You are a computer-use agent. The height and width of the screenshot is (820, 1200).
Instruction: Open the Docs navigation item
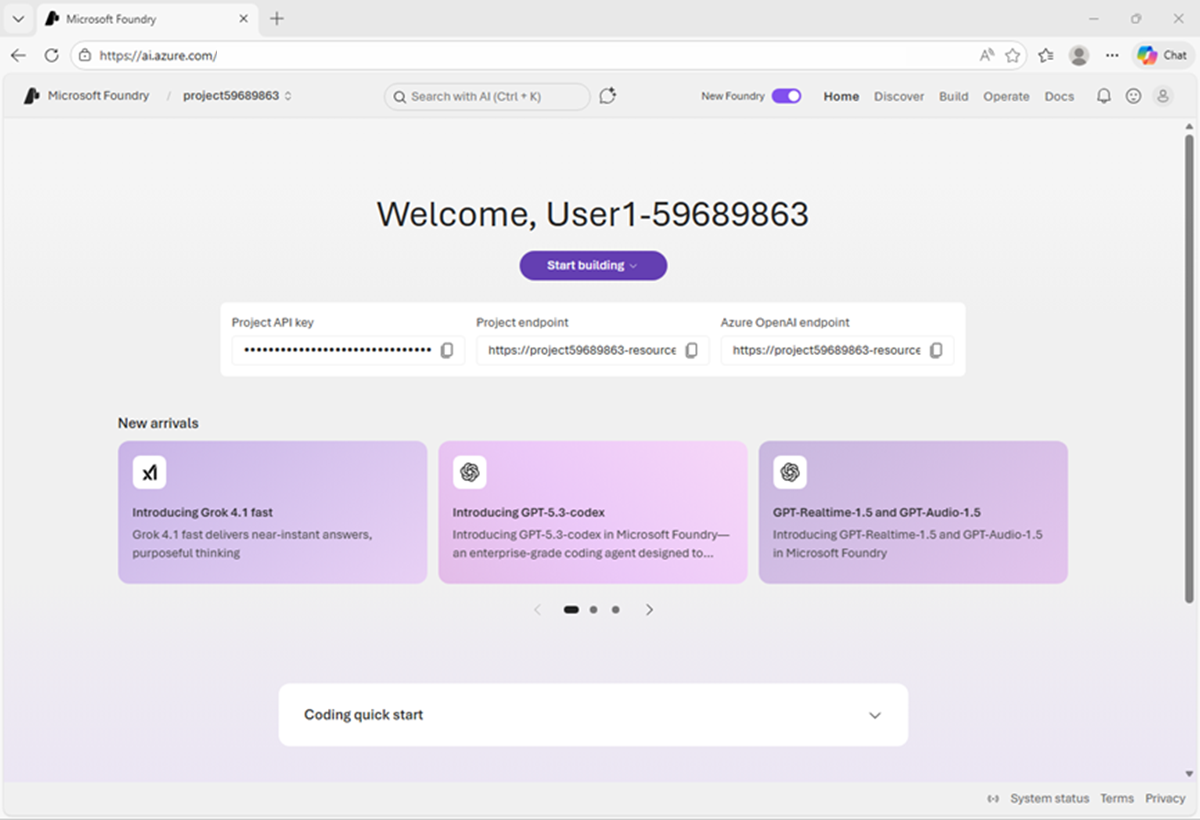1059,96
